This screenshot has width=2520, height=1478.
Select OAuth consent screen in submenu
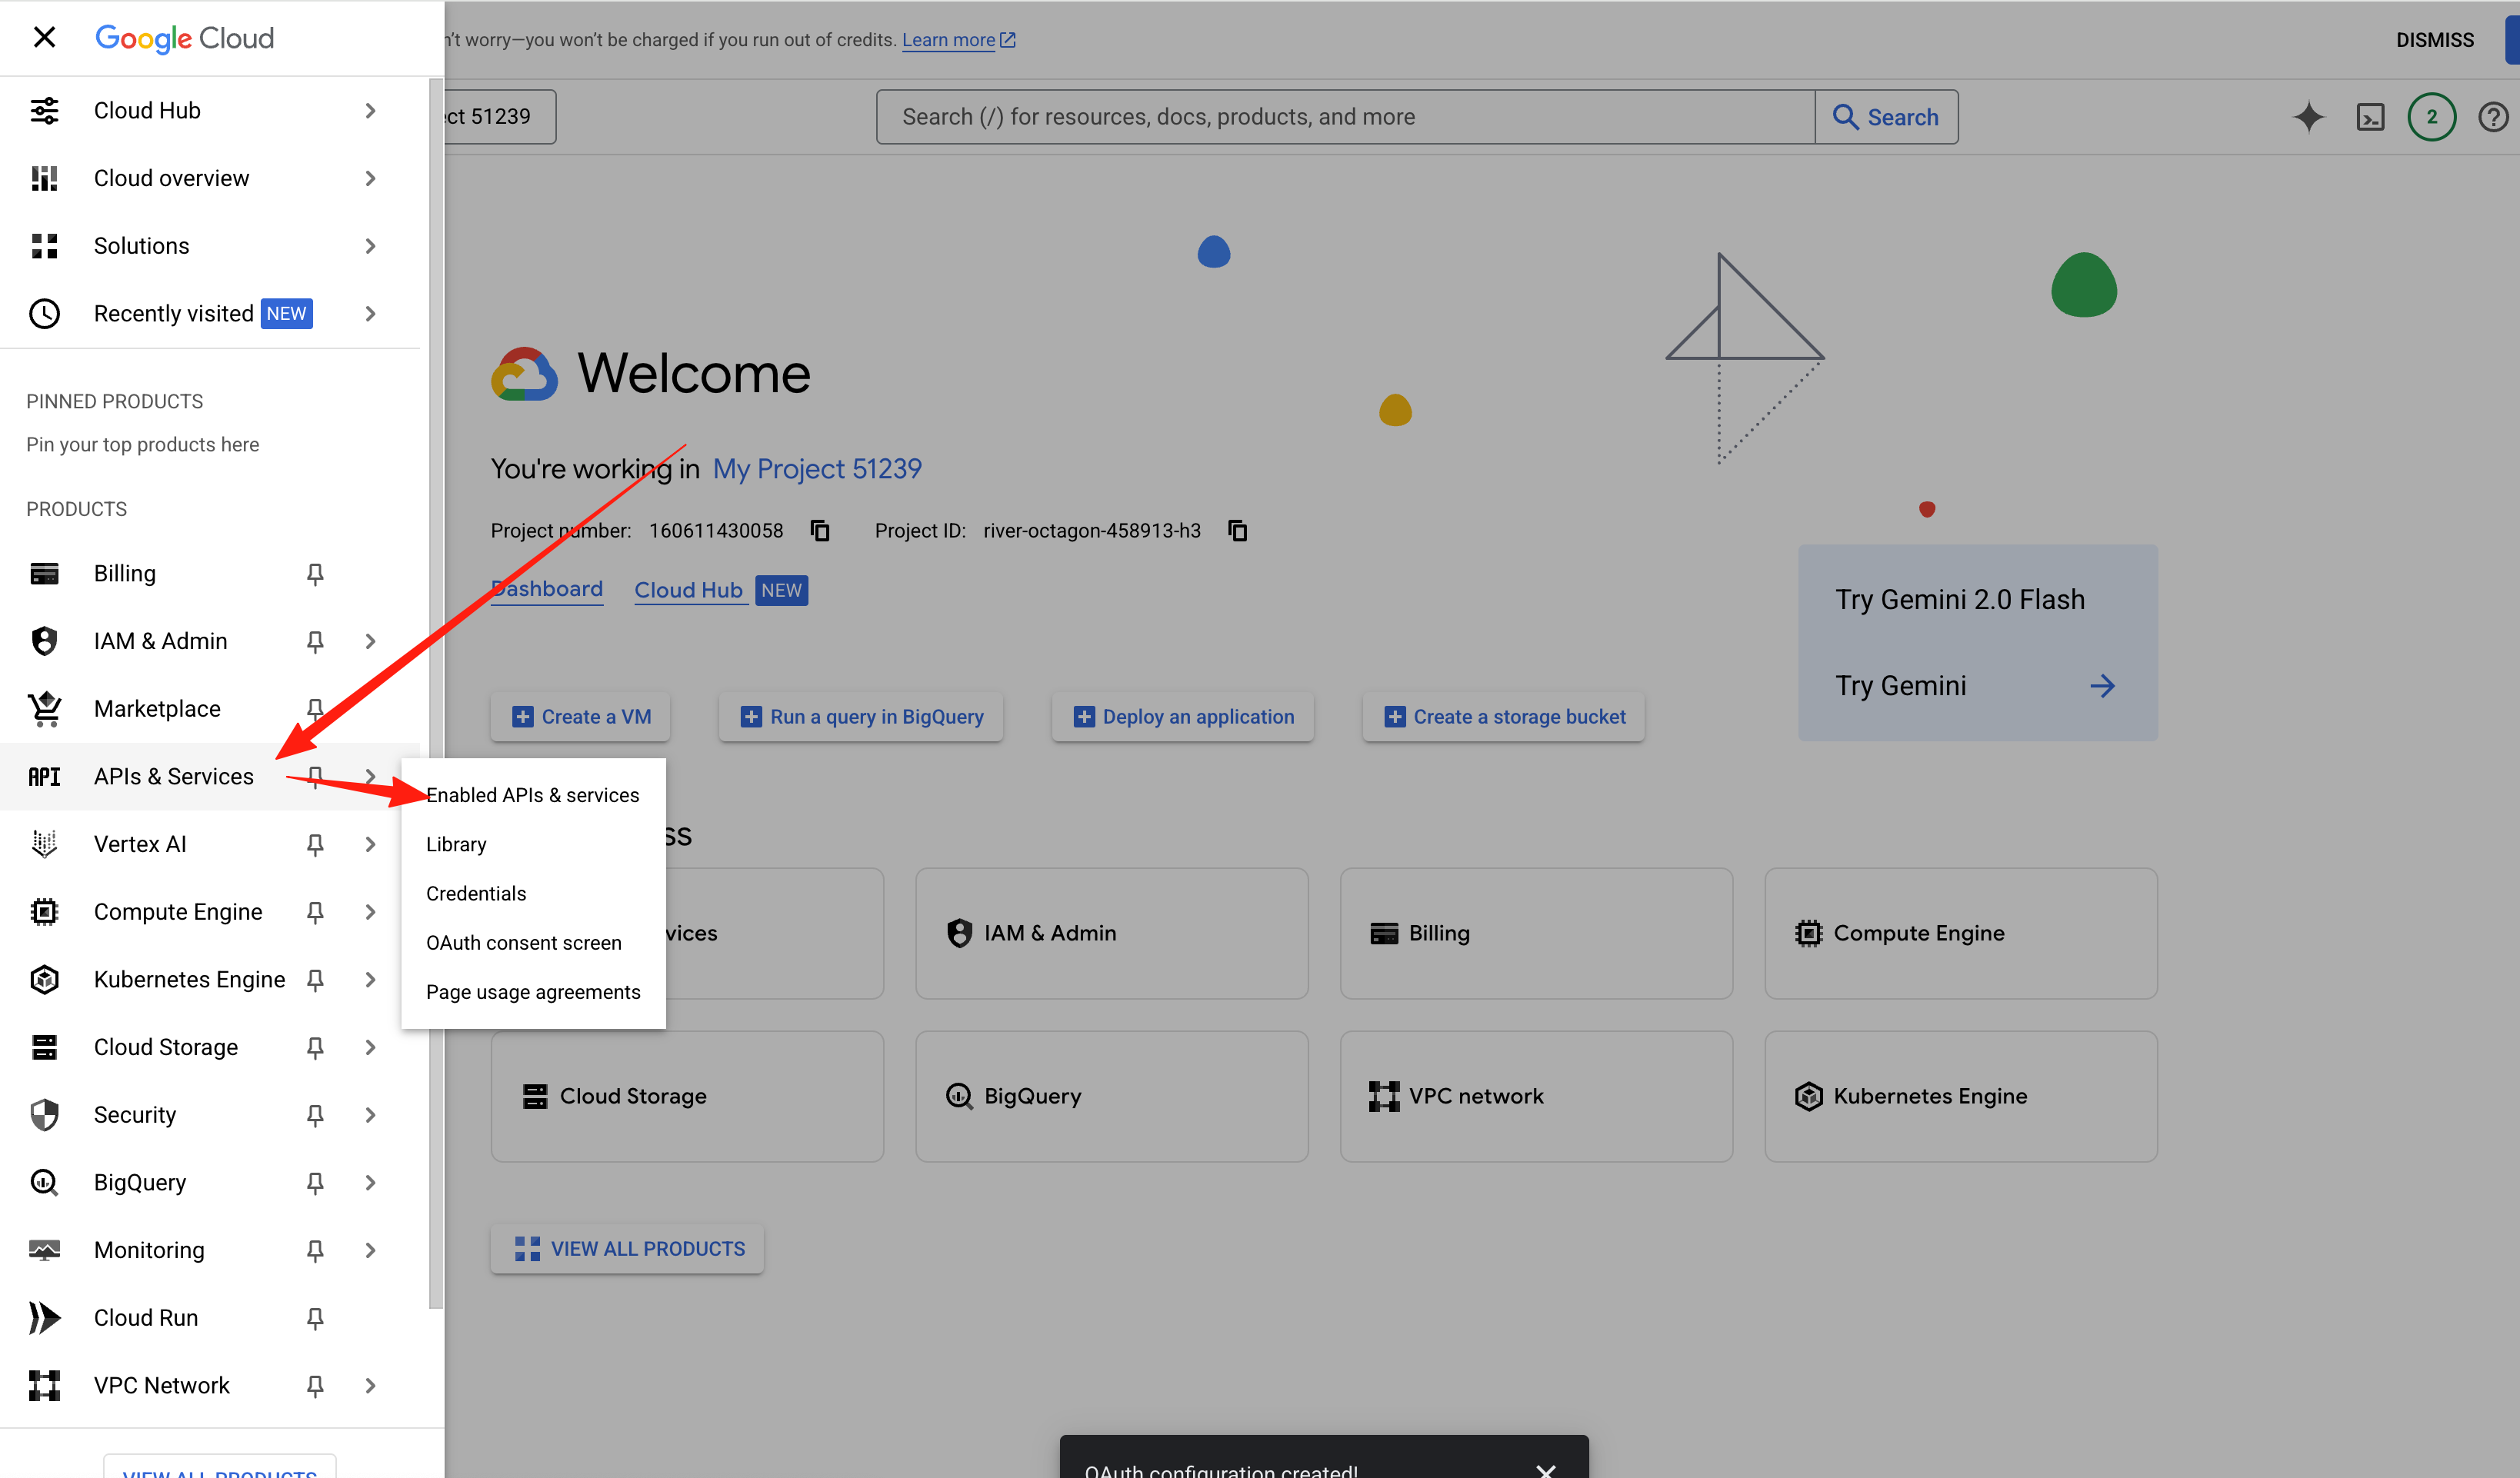point(532,943)
